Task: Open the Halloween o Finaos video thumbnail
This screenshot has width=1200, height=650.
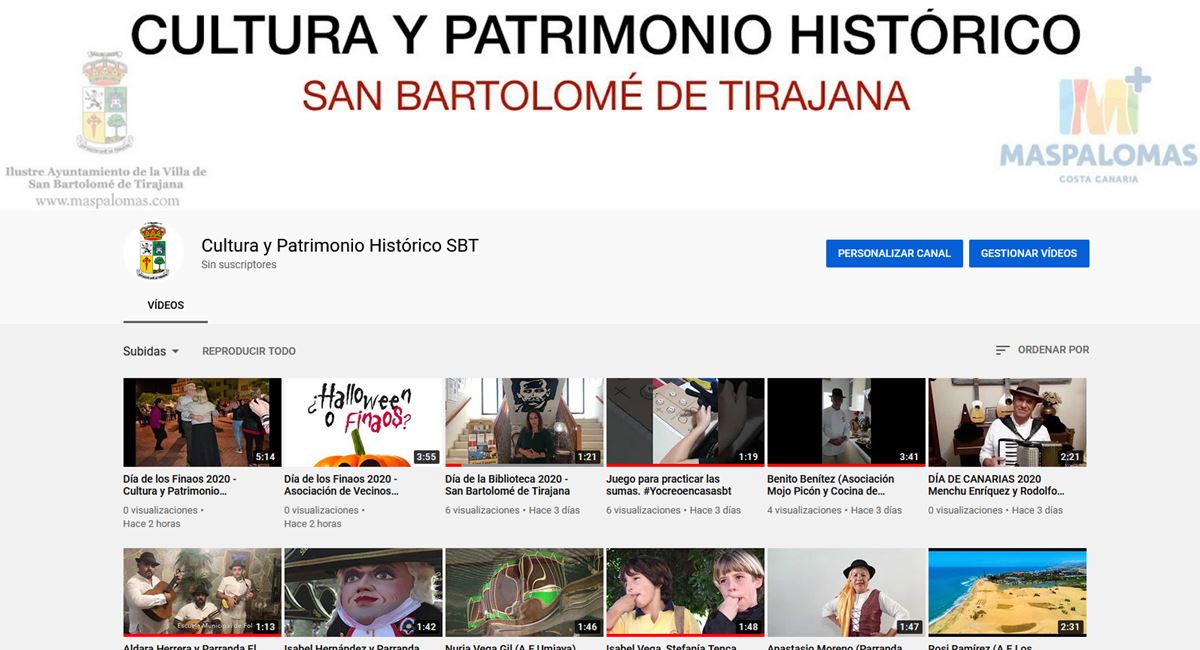Action: coord(363,422)
